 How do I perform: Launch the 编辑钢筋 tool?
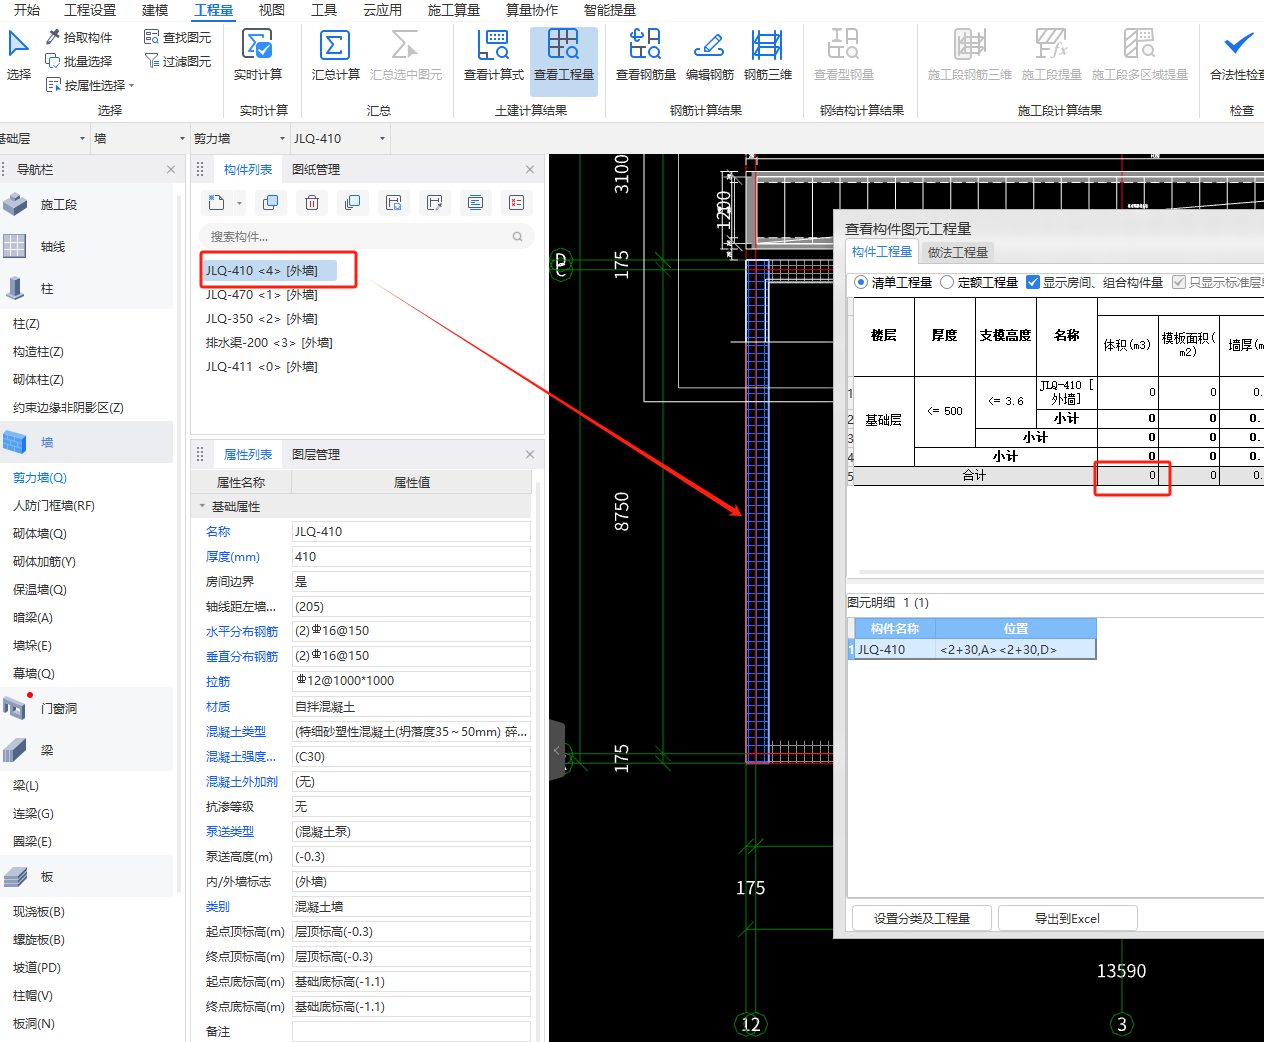click(710, 56)
